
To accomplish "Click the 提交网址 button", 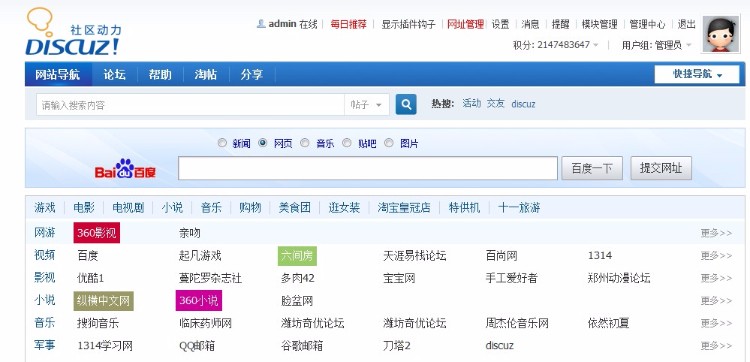I will pos(661,168).
